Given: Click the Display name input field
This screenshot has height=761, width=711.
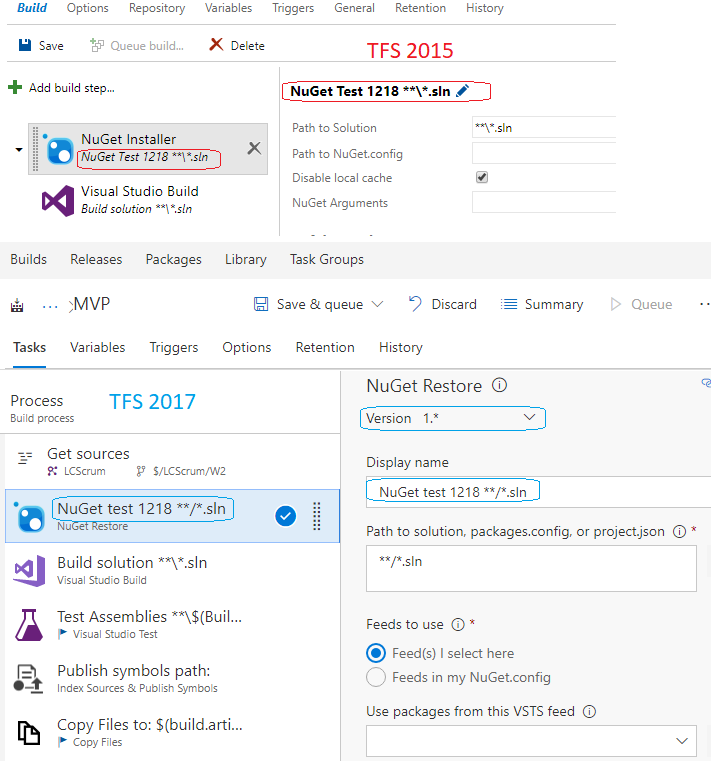Looking at the screenshot, I should click(538, 492).
